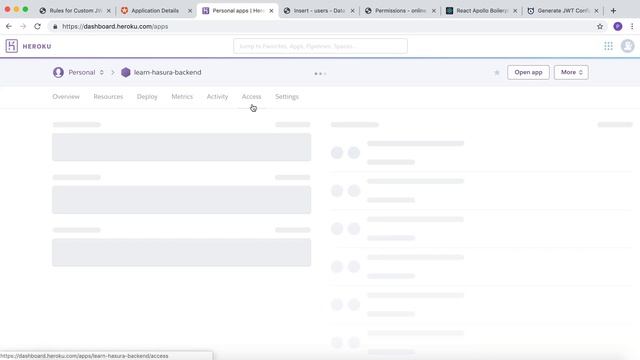
Task: Switch to Generate JWT Config browser tab
Action: pyautogui.click(x=562, y=11)
